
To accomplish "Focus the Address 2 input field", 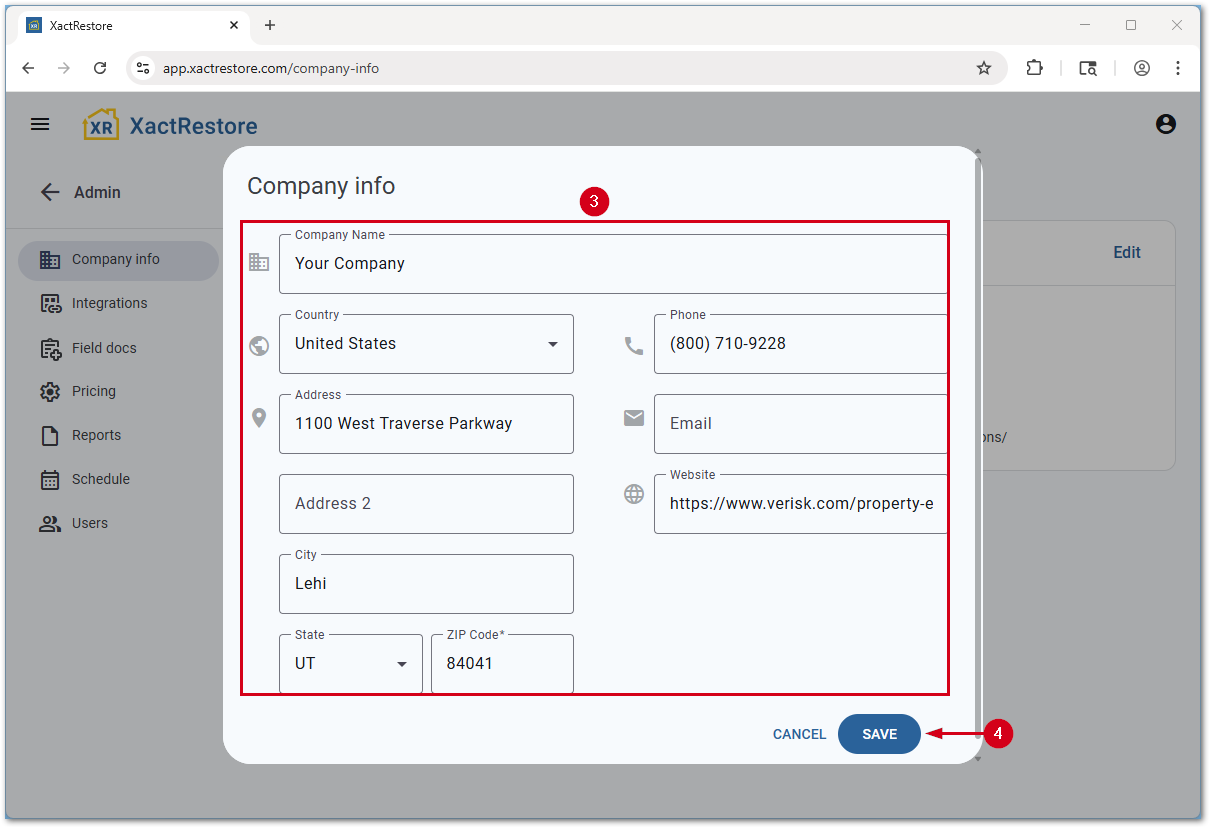I will [426, 504].
